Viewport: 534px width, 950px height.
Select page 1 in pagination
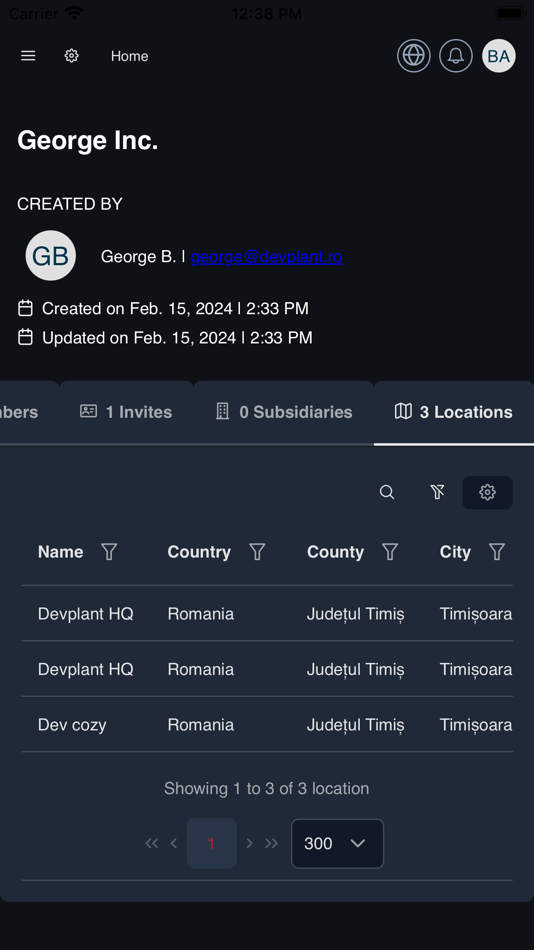click(212, 843)
